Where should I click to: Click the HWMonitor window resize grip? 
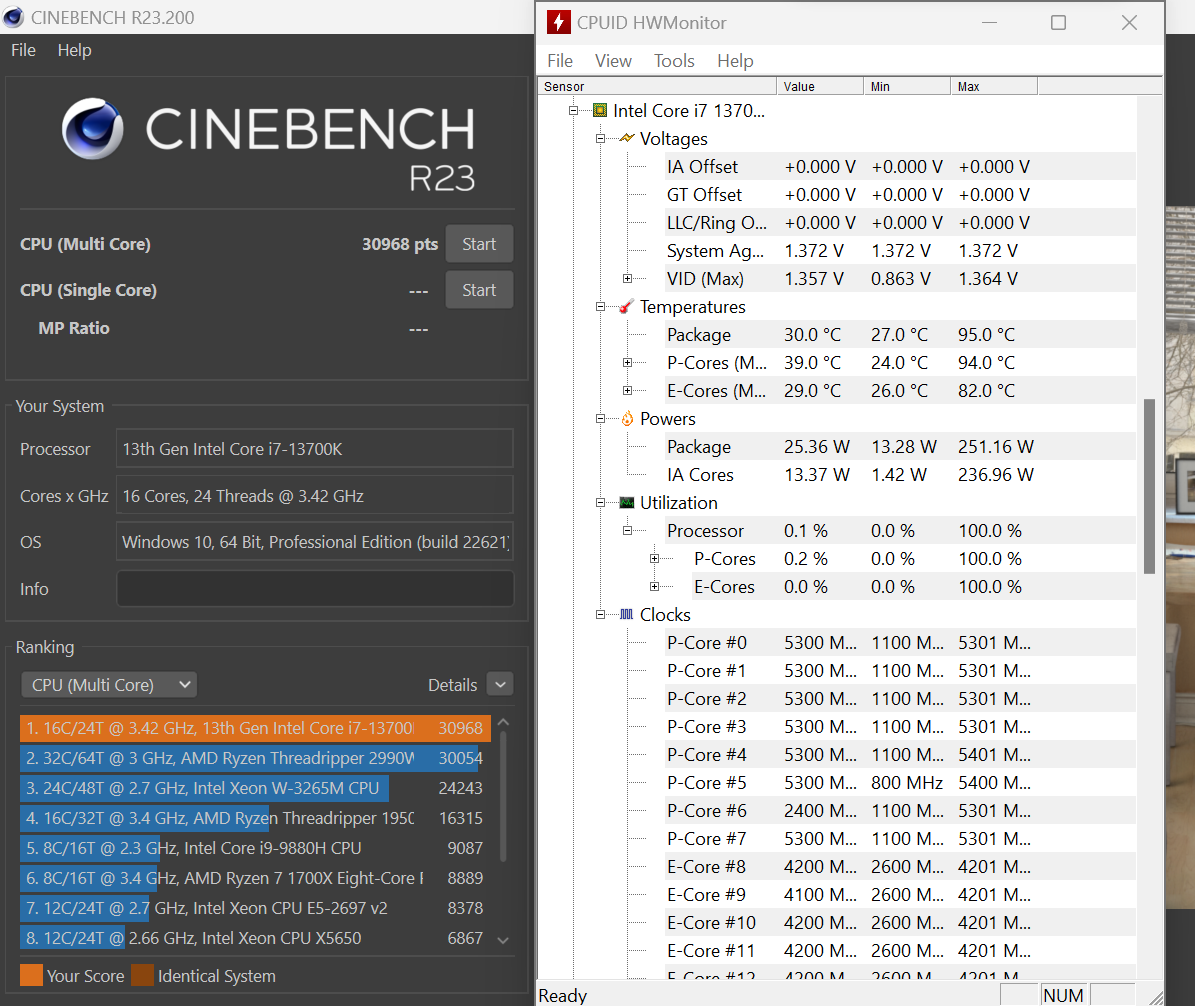[1156, 998]
